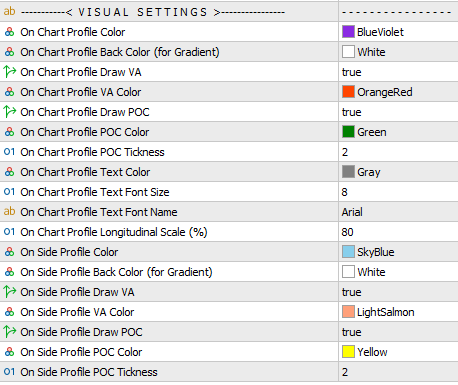Click color icon beside On Side Profile VA Color
Screen dimensions: 458x385
tap(10, 312)
